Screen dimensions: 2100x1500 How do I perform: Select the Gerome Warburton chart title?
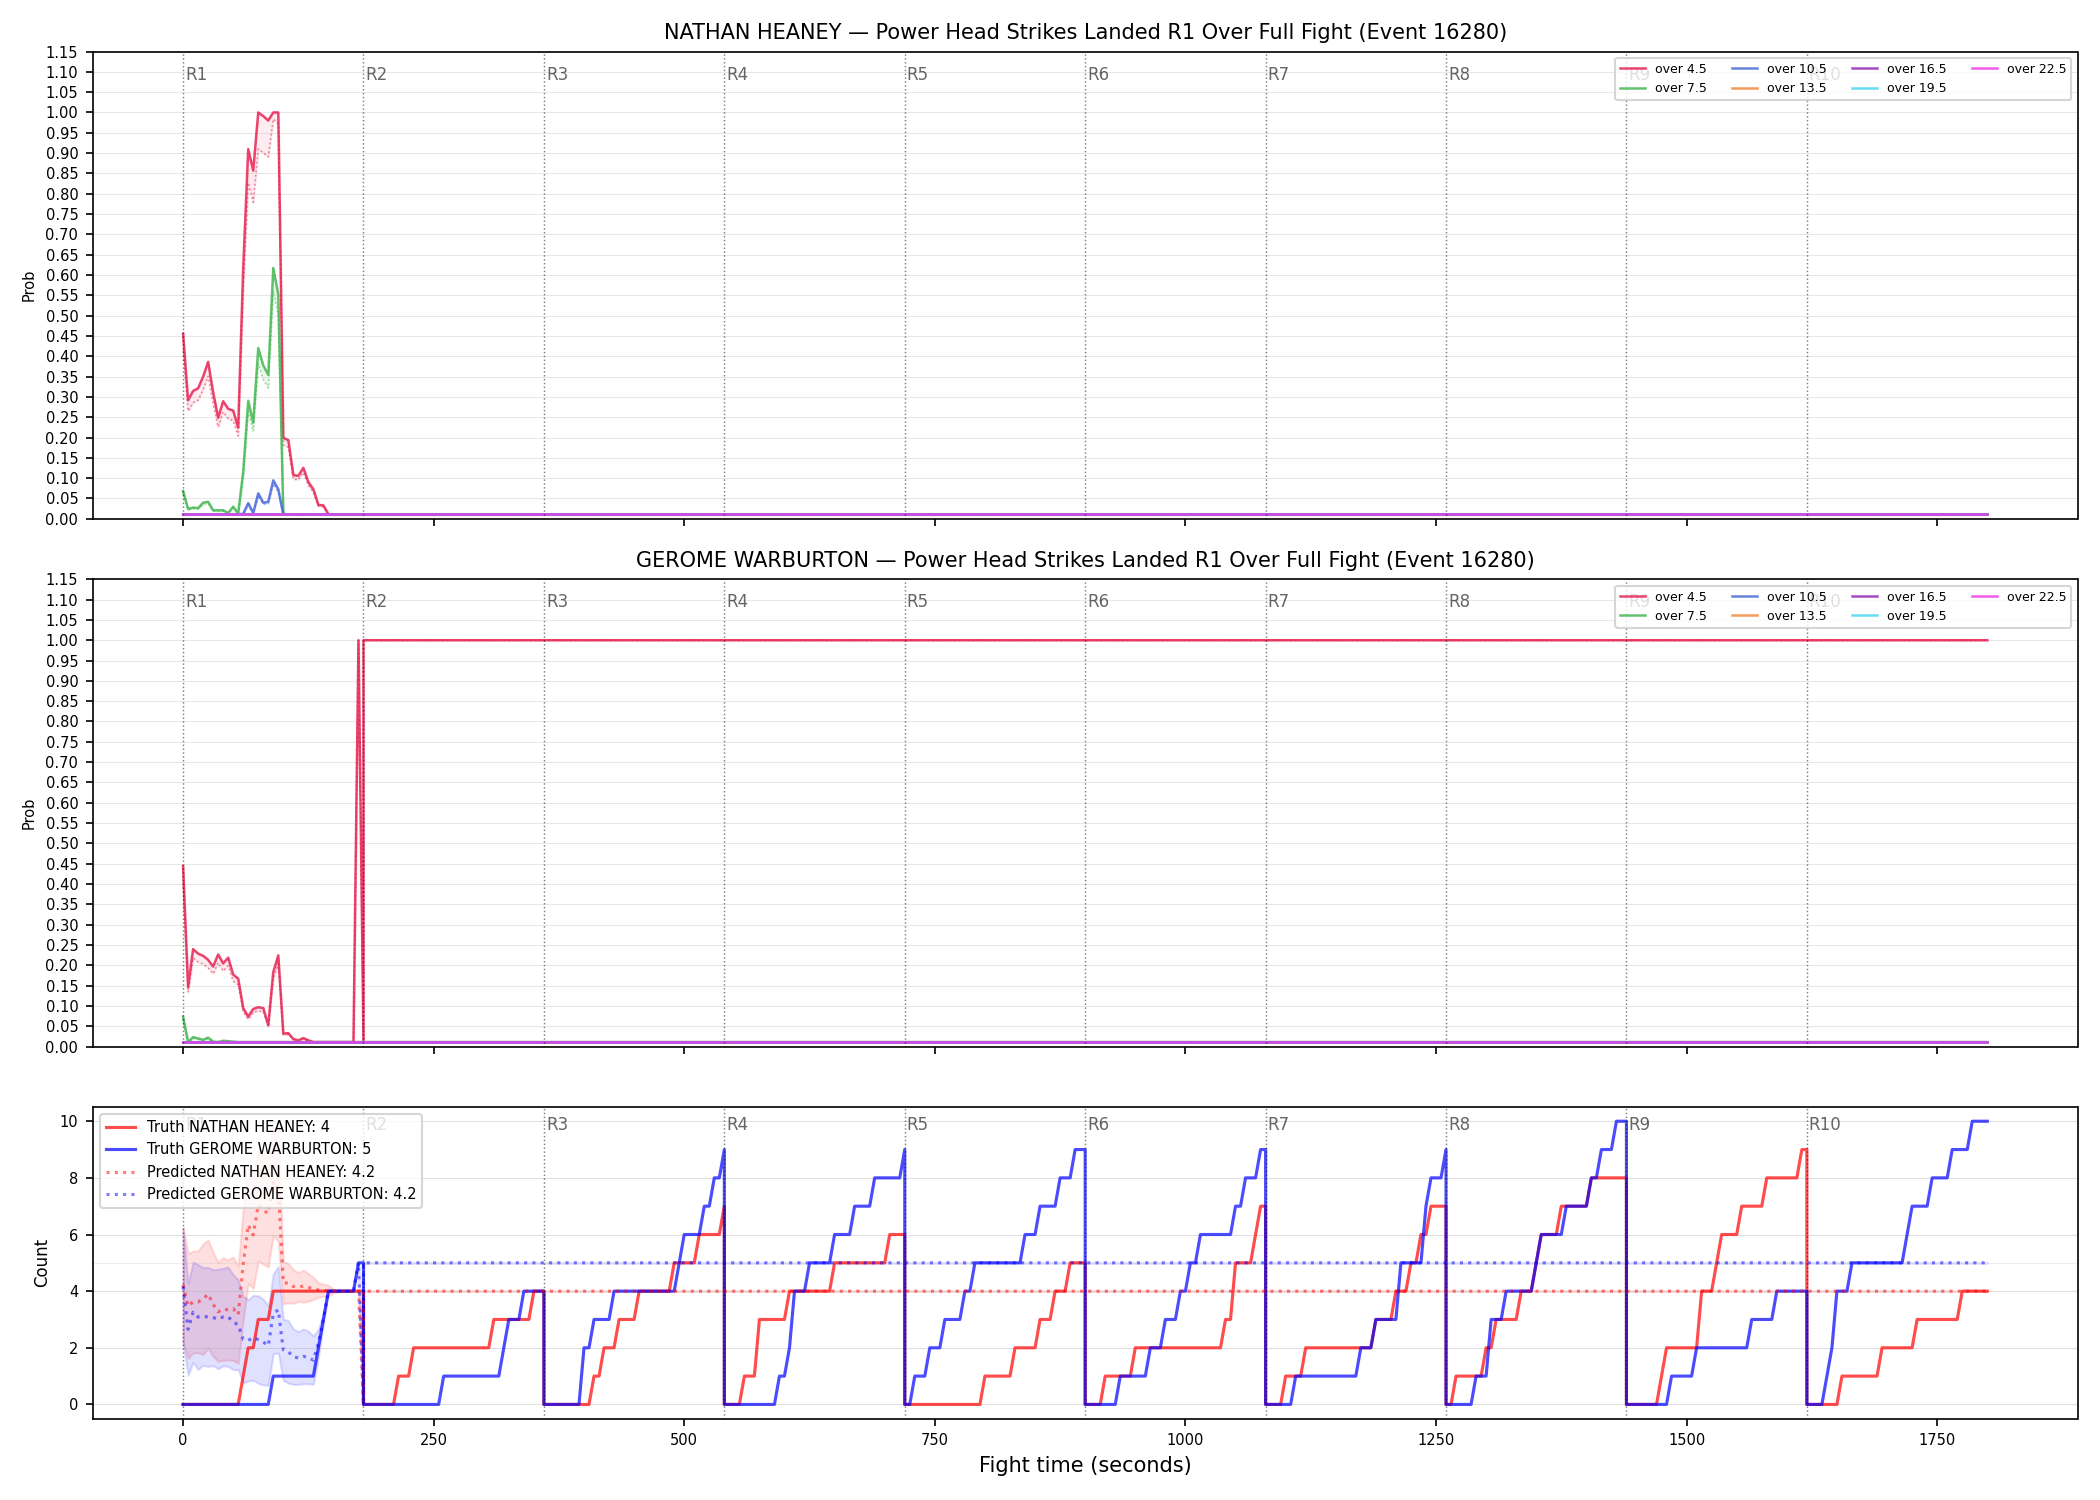pos(1085,560)
